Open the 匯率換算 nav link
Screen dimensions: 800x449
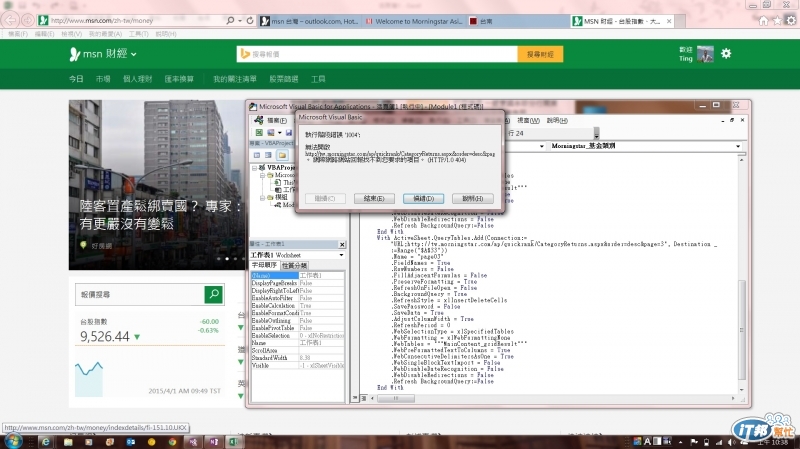click(179, 79)
